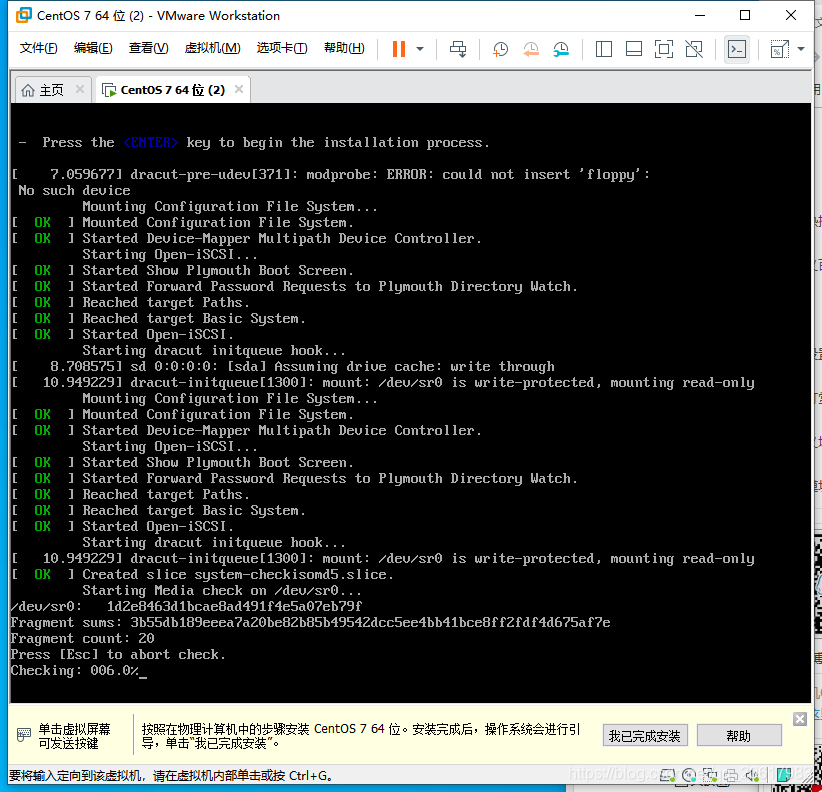Viewport: 822px width, 792px height.
Task: Click the hard disk status icon
Action: (667, 775)
